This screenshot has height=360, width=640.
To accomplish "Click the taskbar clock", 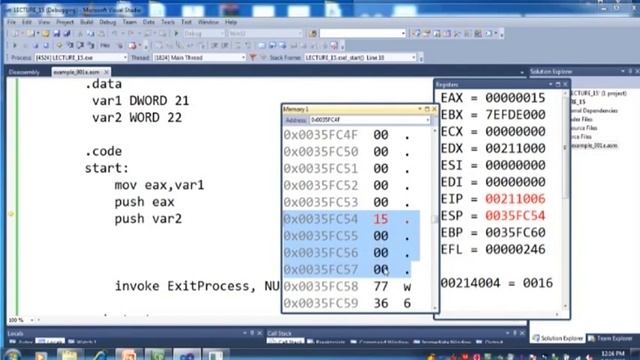I will click(612, 354).
